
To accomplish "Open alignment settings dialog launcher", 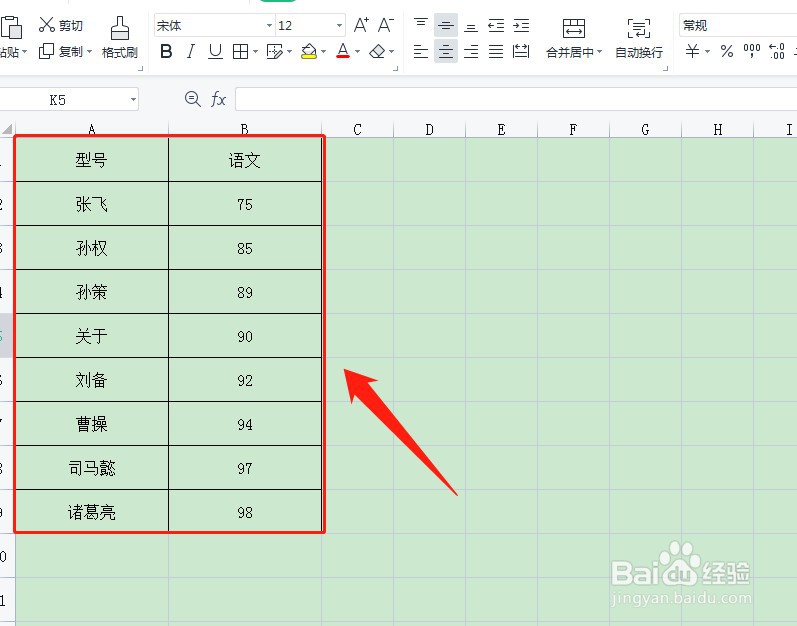I will tap(665, 68).
